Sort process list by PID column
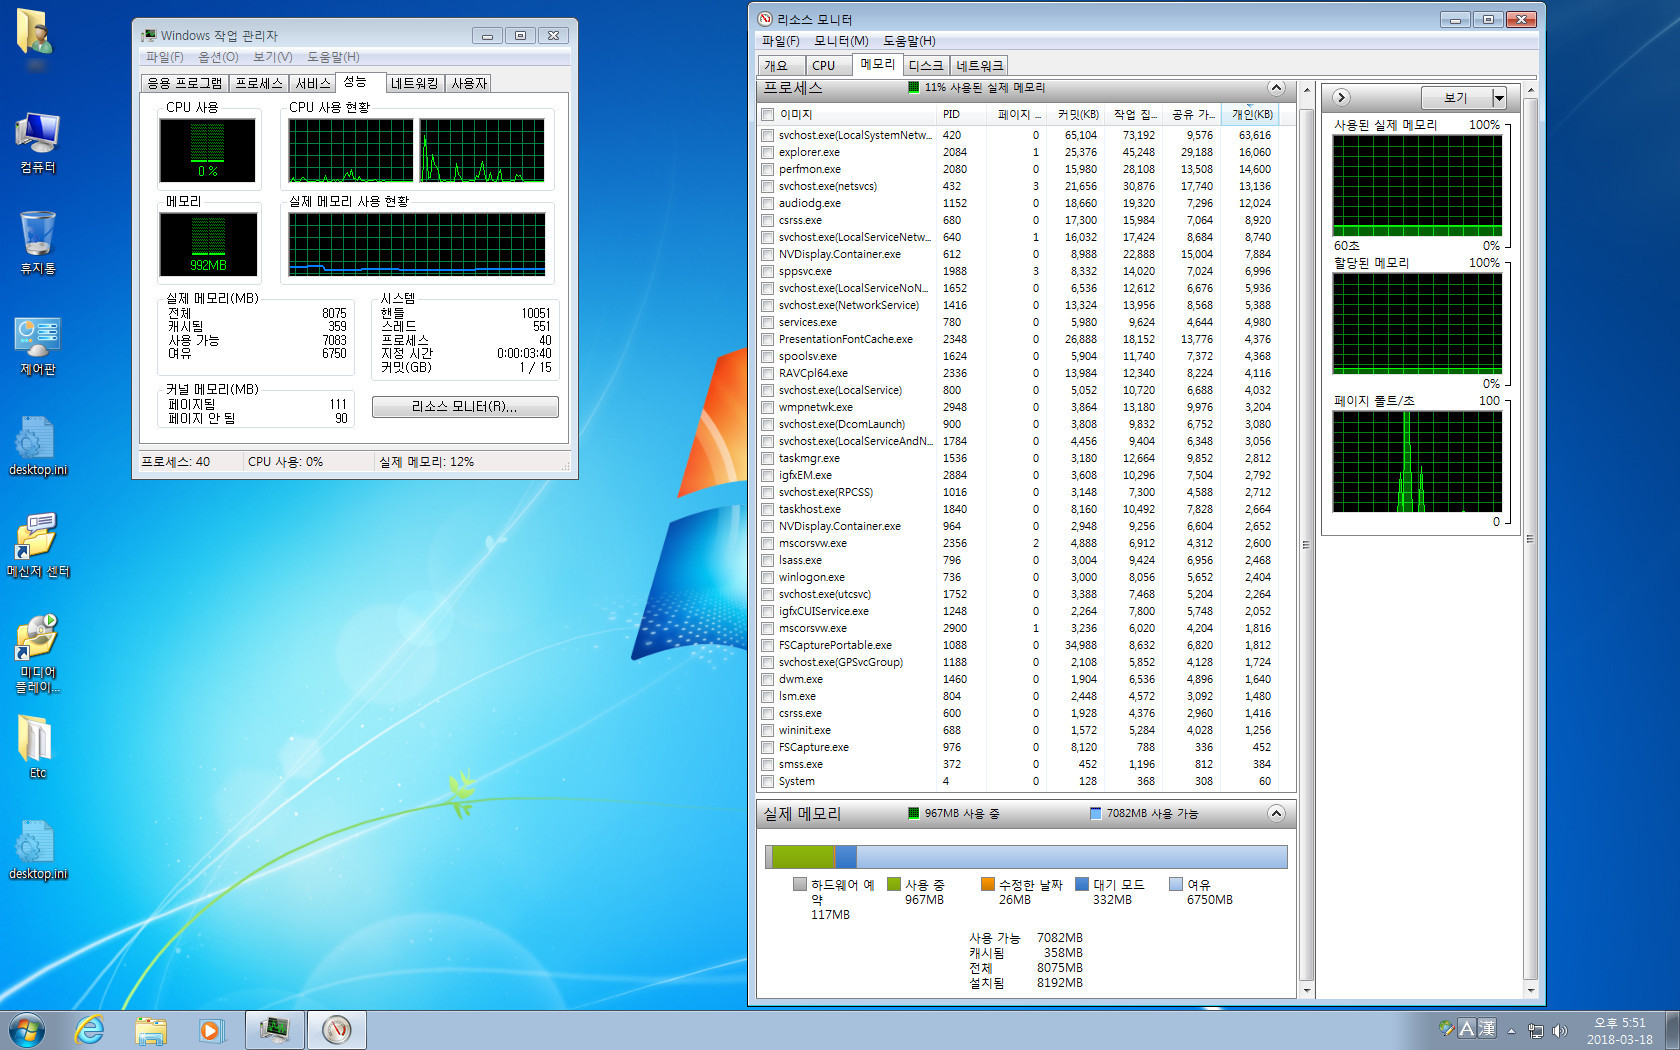 (963, 114)
